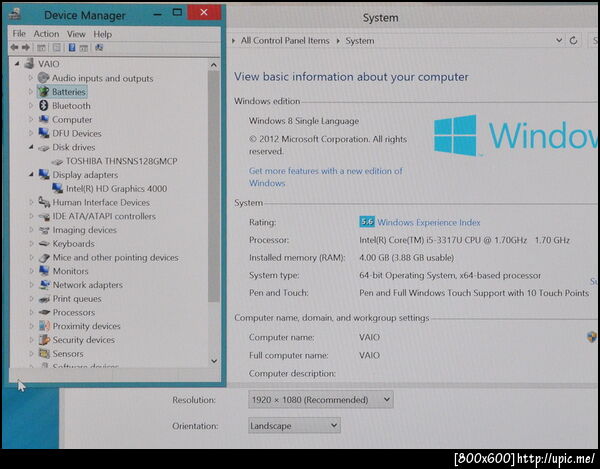This screenshot has width=600, height=469.
Task: Open the File menu in Device Manager
Action: coord(19,34)
